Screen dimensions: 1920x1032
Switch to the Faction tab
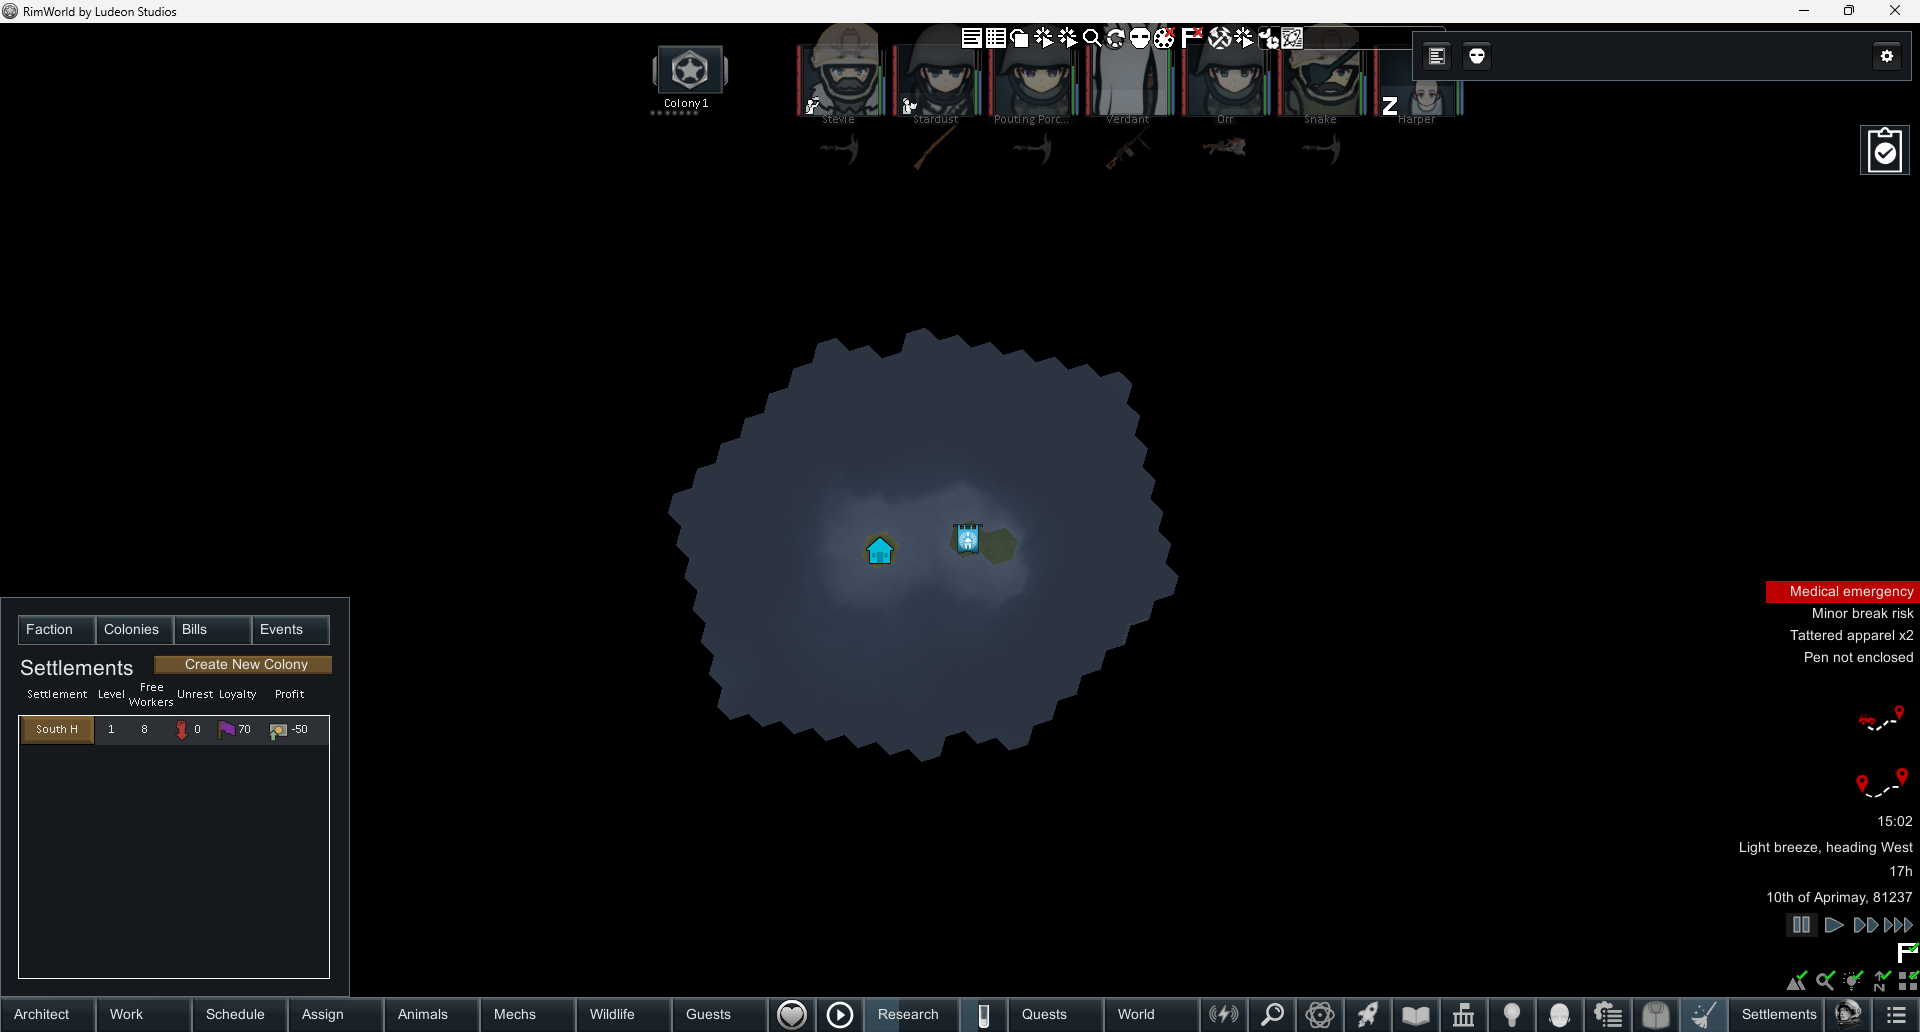(56, 629)
